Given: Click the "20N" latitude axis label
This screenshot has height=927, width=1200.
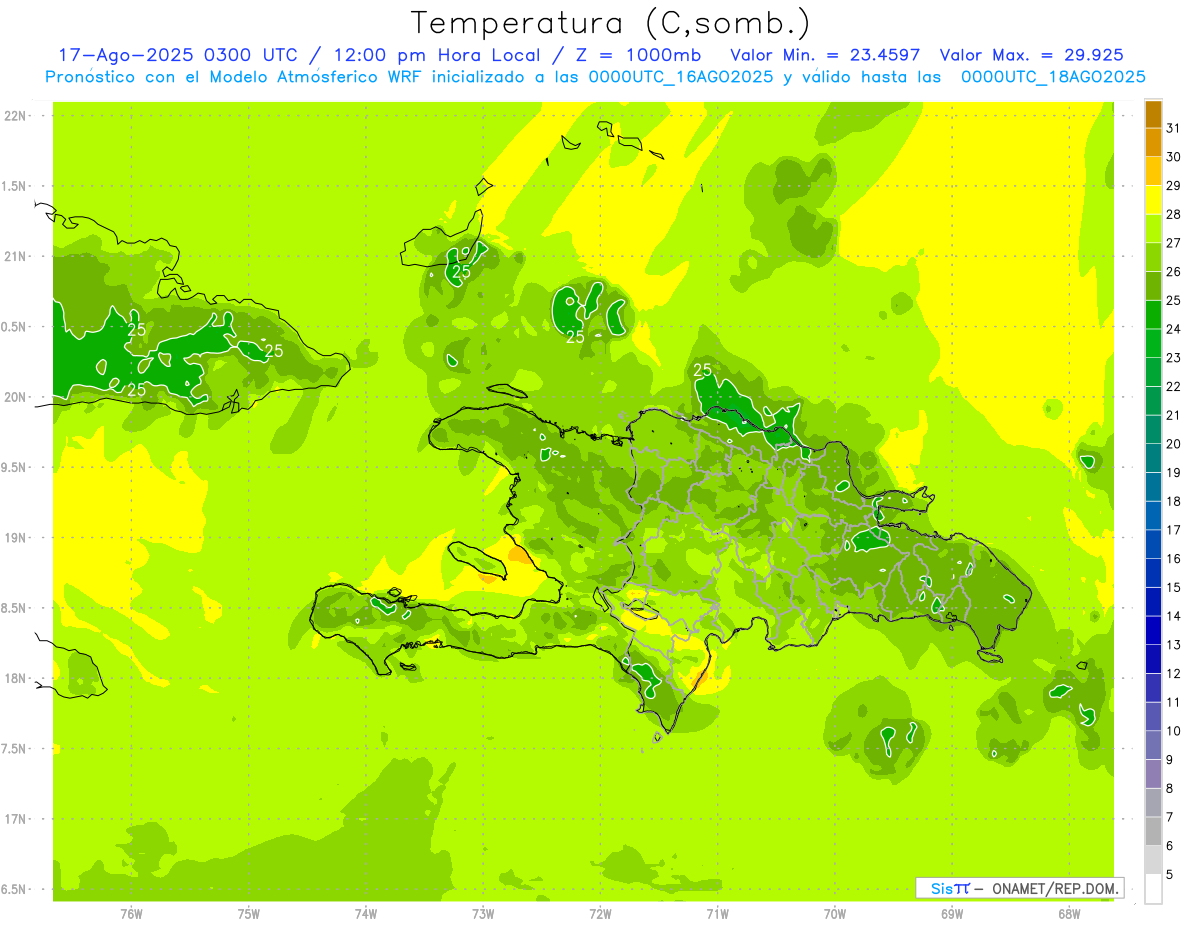Looking at the screenshot, I should point(15,397).
